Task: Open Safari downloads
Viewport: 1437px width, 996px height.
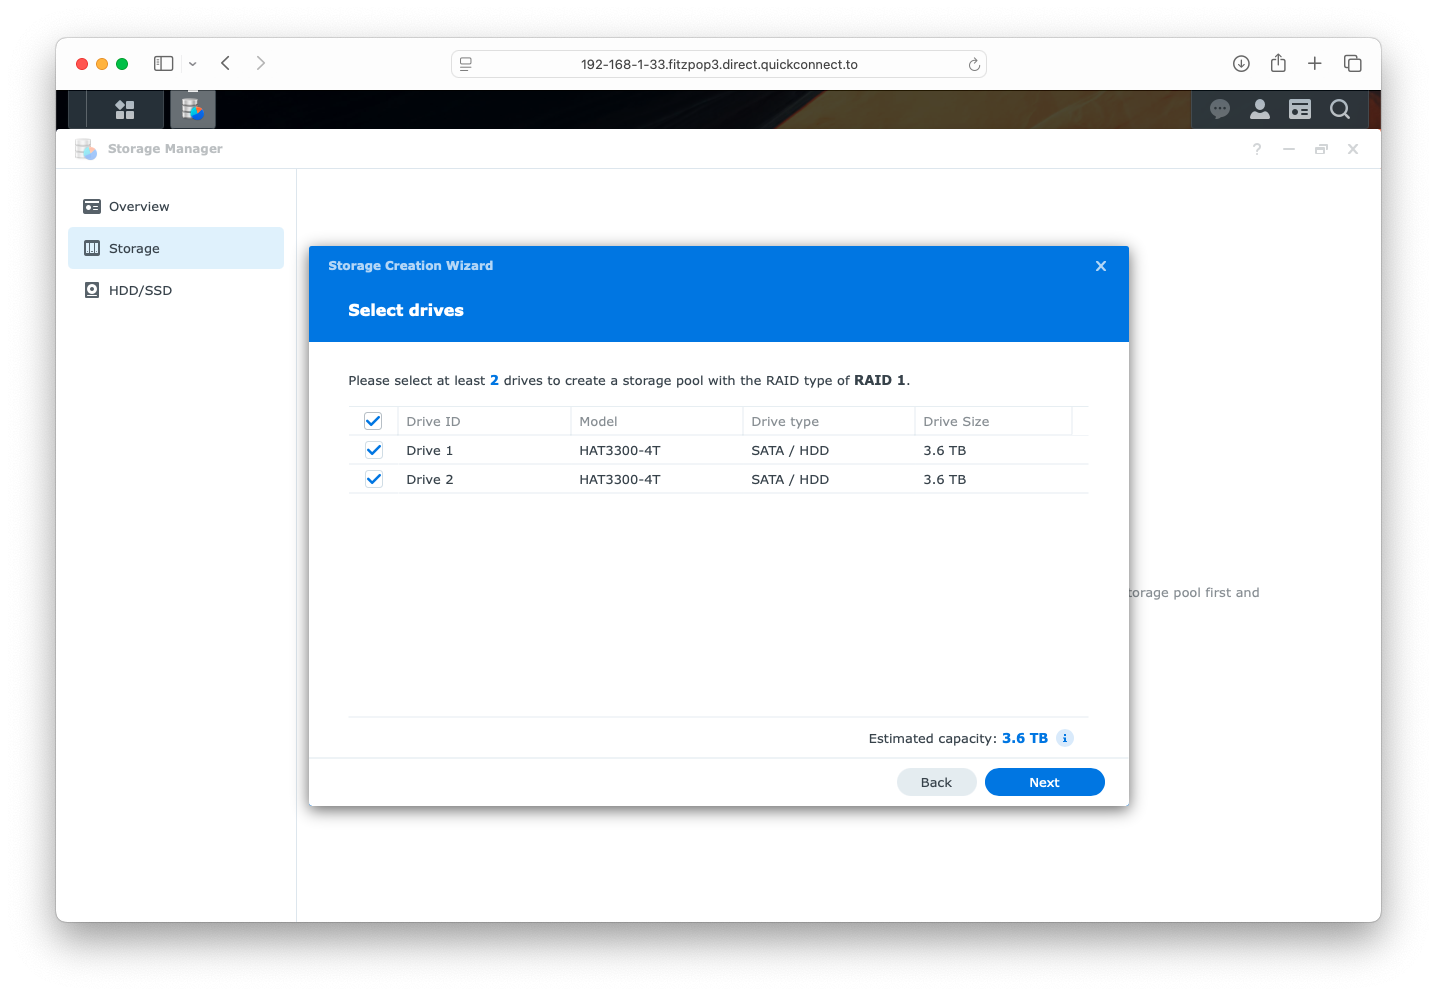Action: pos(1241,63)
